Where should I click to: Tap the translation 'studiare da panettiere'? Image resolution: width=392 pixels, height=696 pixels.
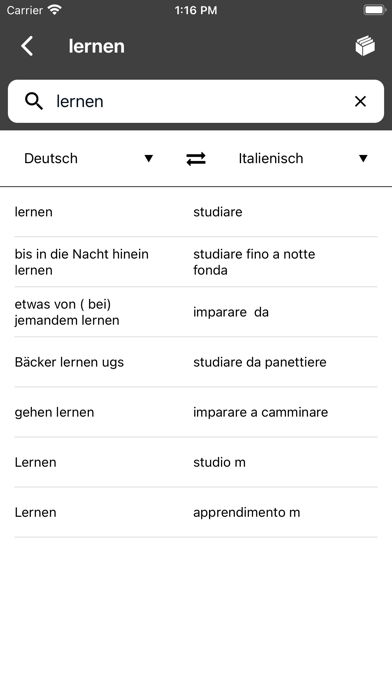tap(260, 362)
